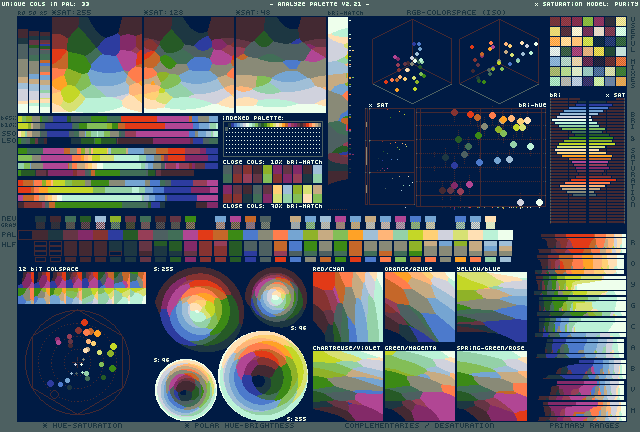Click the 'Primary Ranges' footer label
Image resolution: width=640 pixels, height=432 pixels.
[584, 425]
